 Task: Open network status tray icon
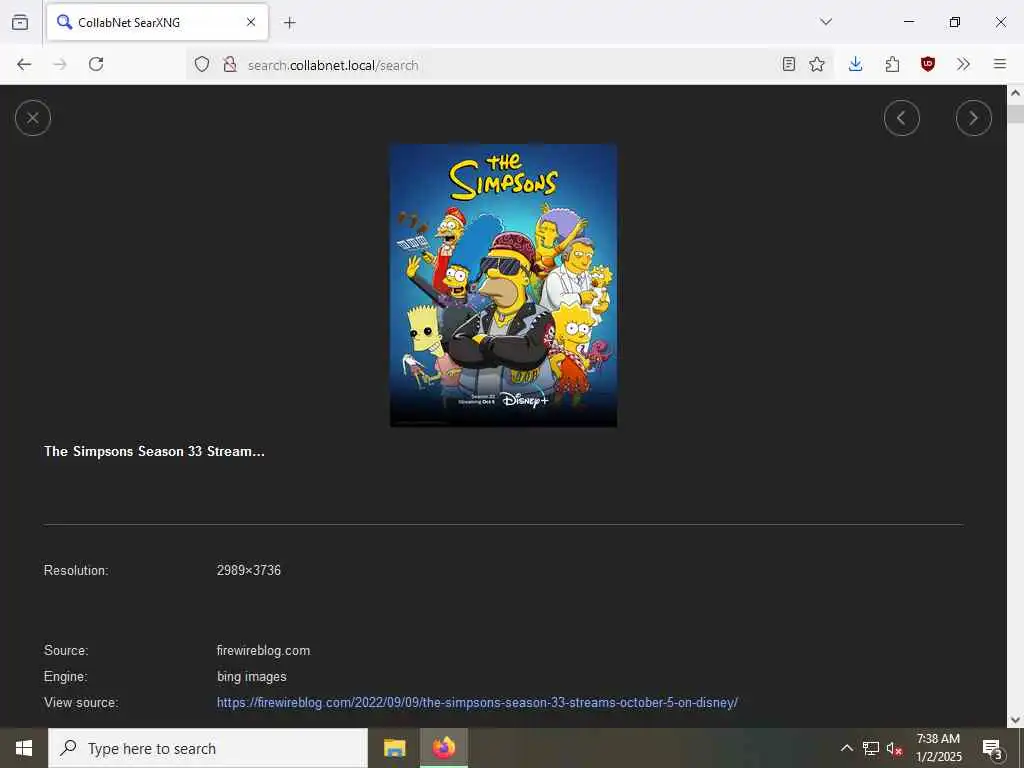(871, 748)
